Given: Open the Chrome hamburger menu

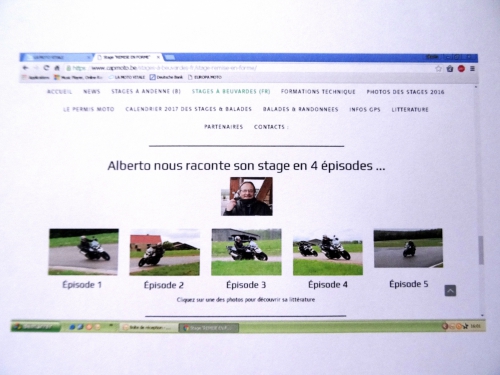Looking at the screenshot, I should pos(472,69).
